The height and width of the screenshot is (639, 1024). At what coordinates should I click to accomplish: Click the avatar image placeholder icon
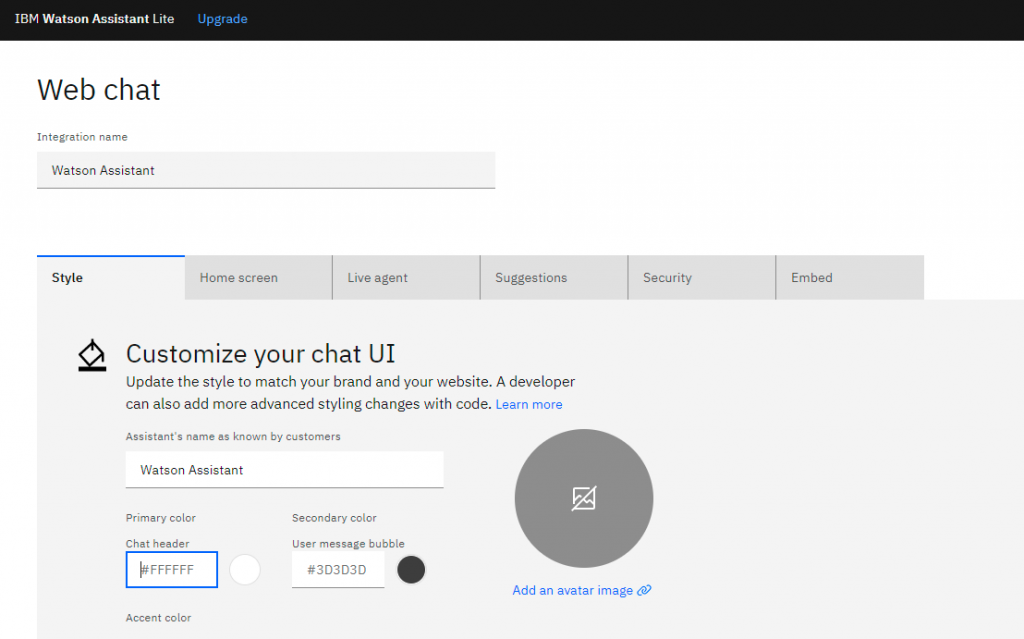(x=584, y=498)
